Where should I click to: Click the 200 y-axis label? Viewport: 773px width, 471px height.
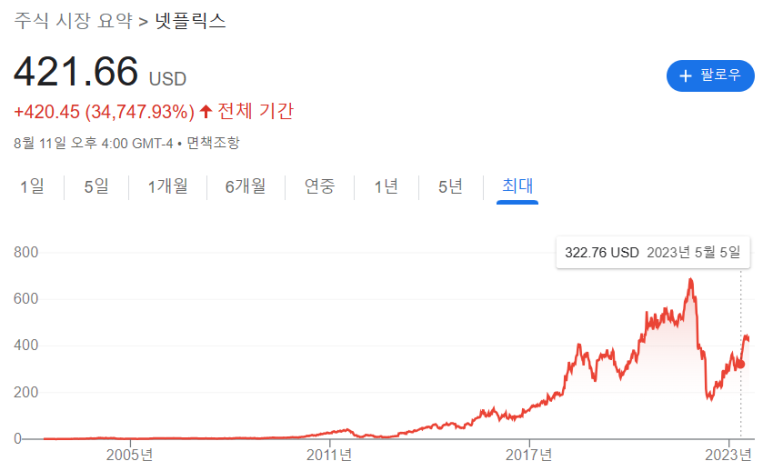(x=26, y=392)
